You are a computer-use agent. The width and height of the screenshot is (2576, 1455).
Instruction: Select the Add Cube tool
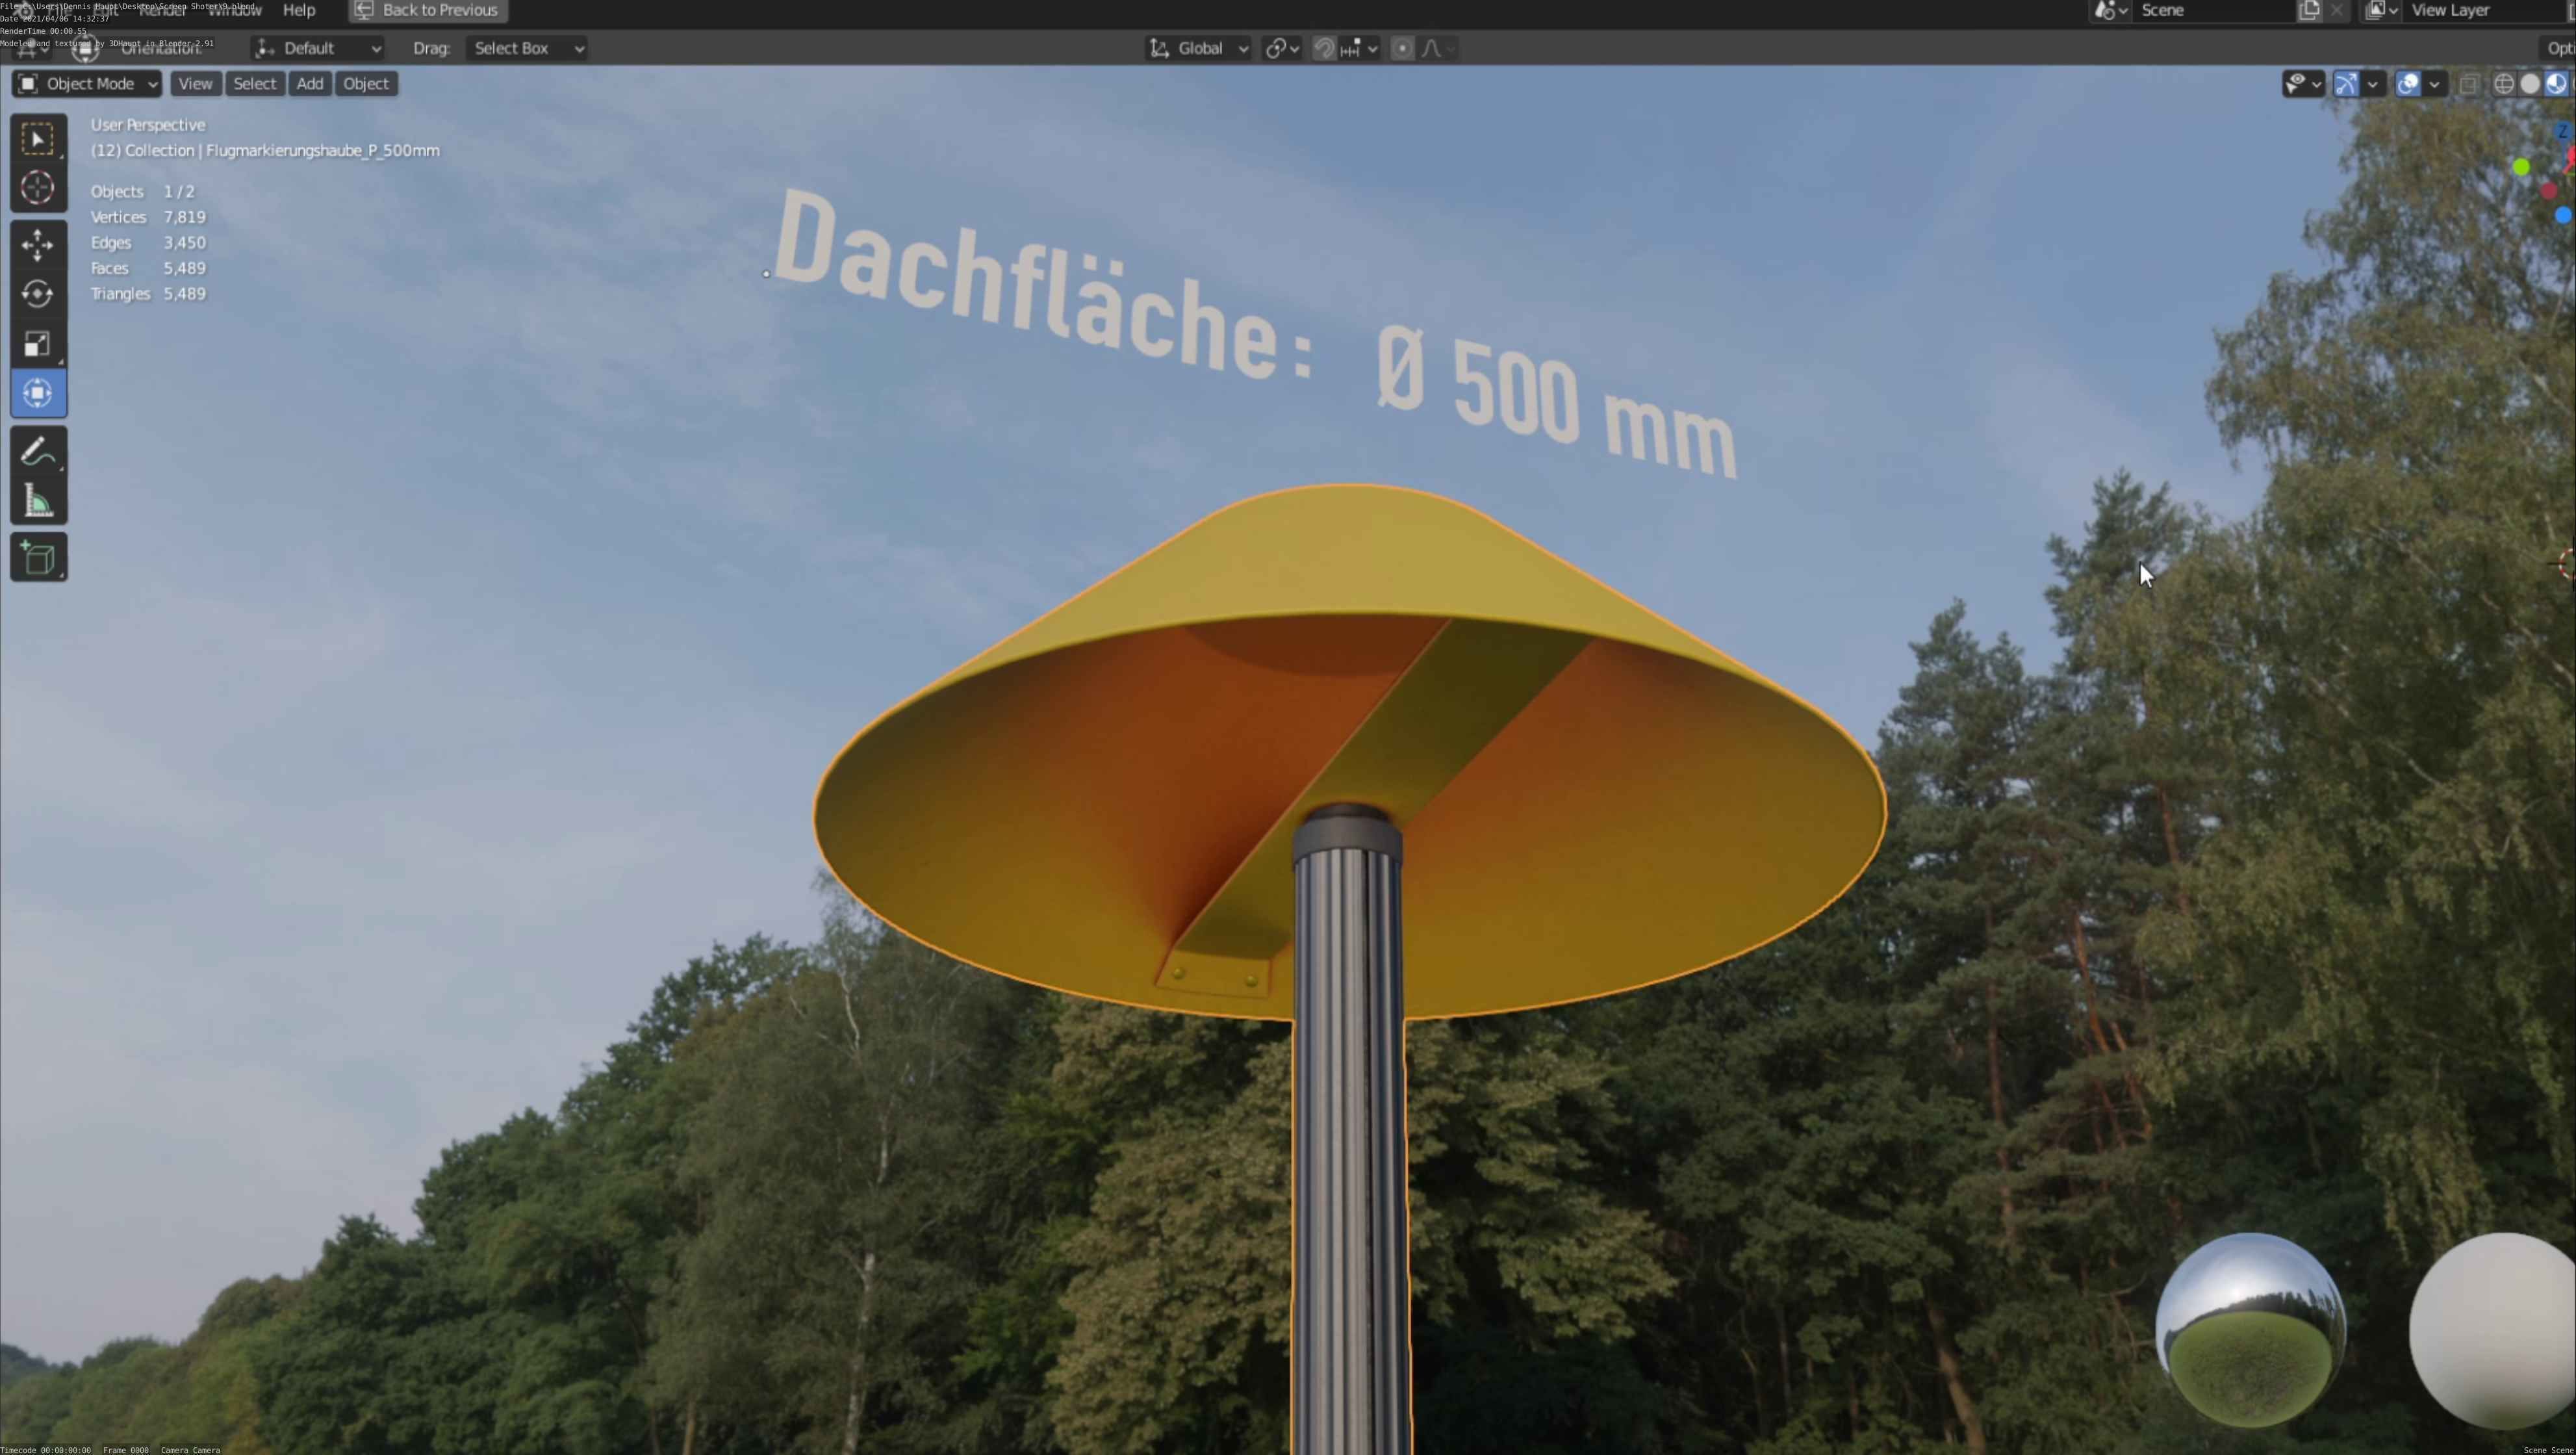[38, 558]
